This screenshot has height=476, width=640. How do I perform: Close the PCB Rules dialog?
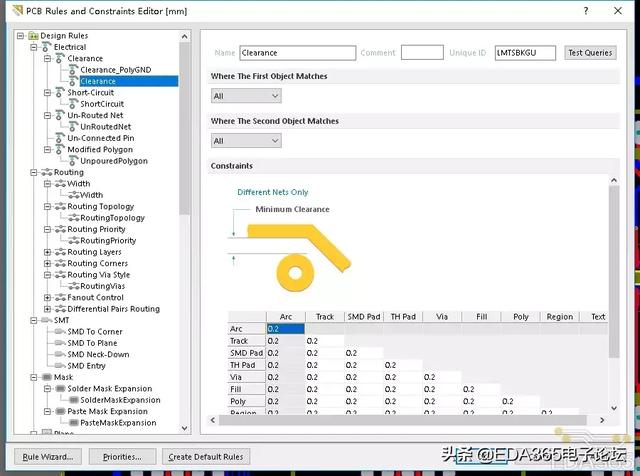(x=618, y=11)
